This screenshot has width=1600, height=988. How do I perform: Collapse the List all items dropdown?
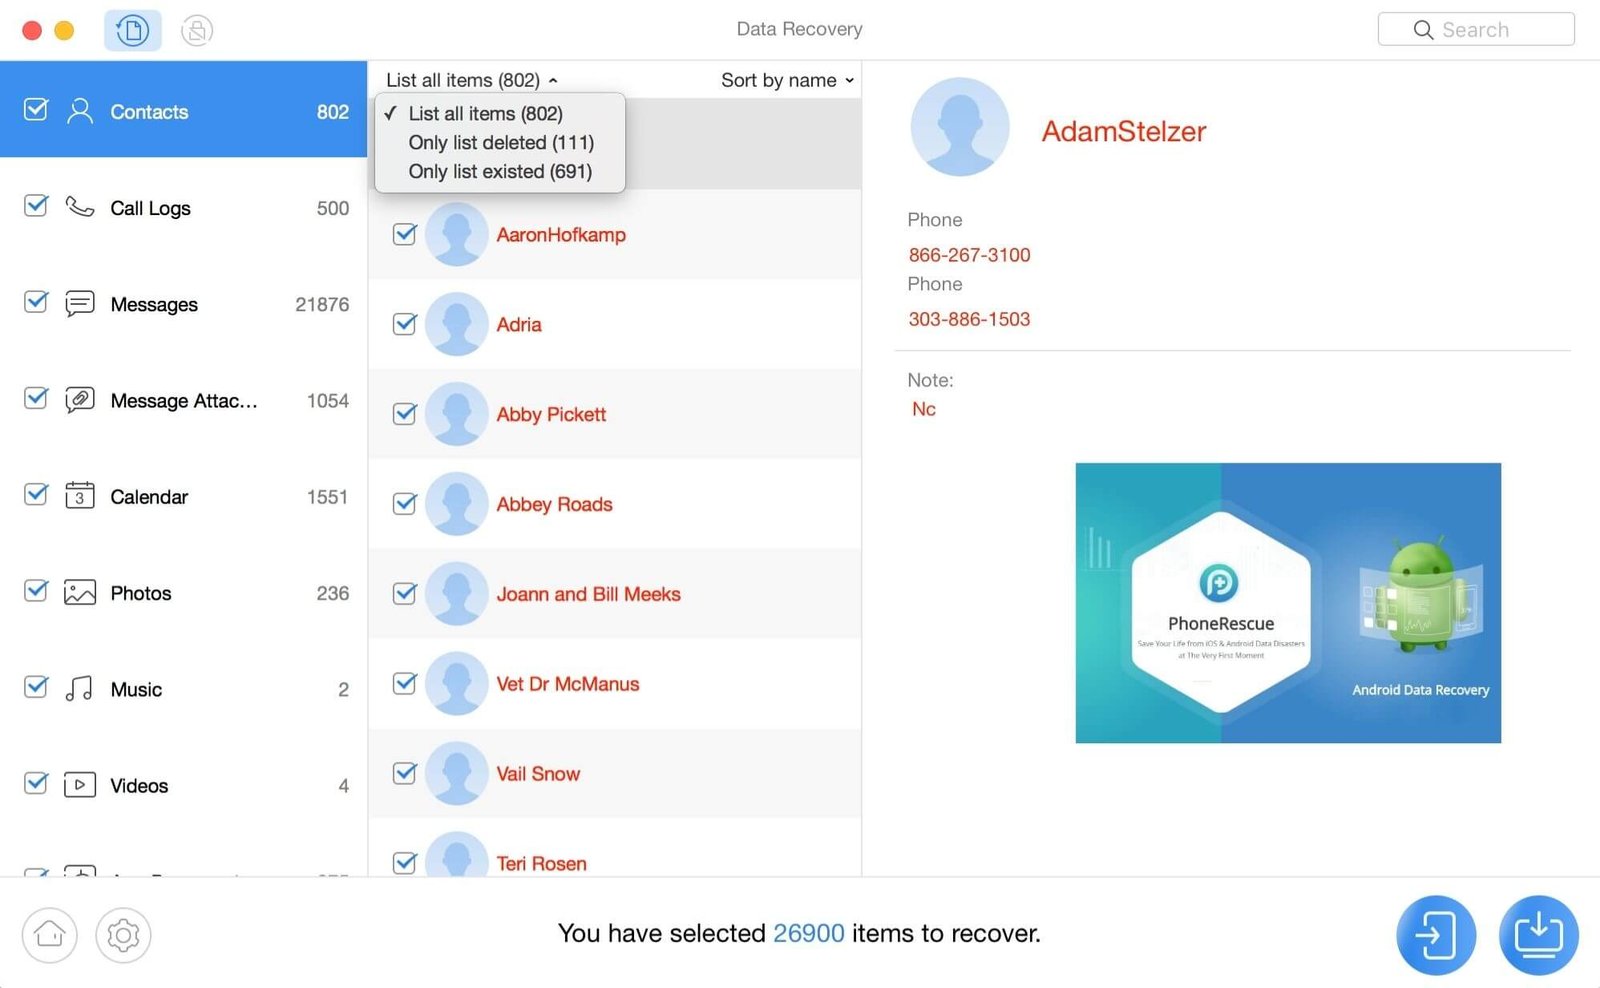tap(472, 80)
